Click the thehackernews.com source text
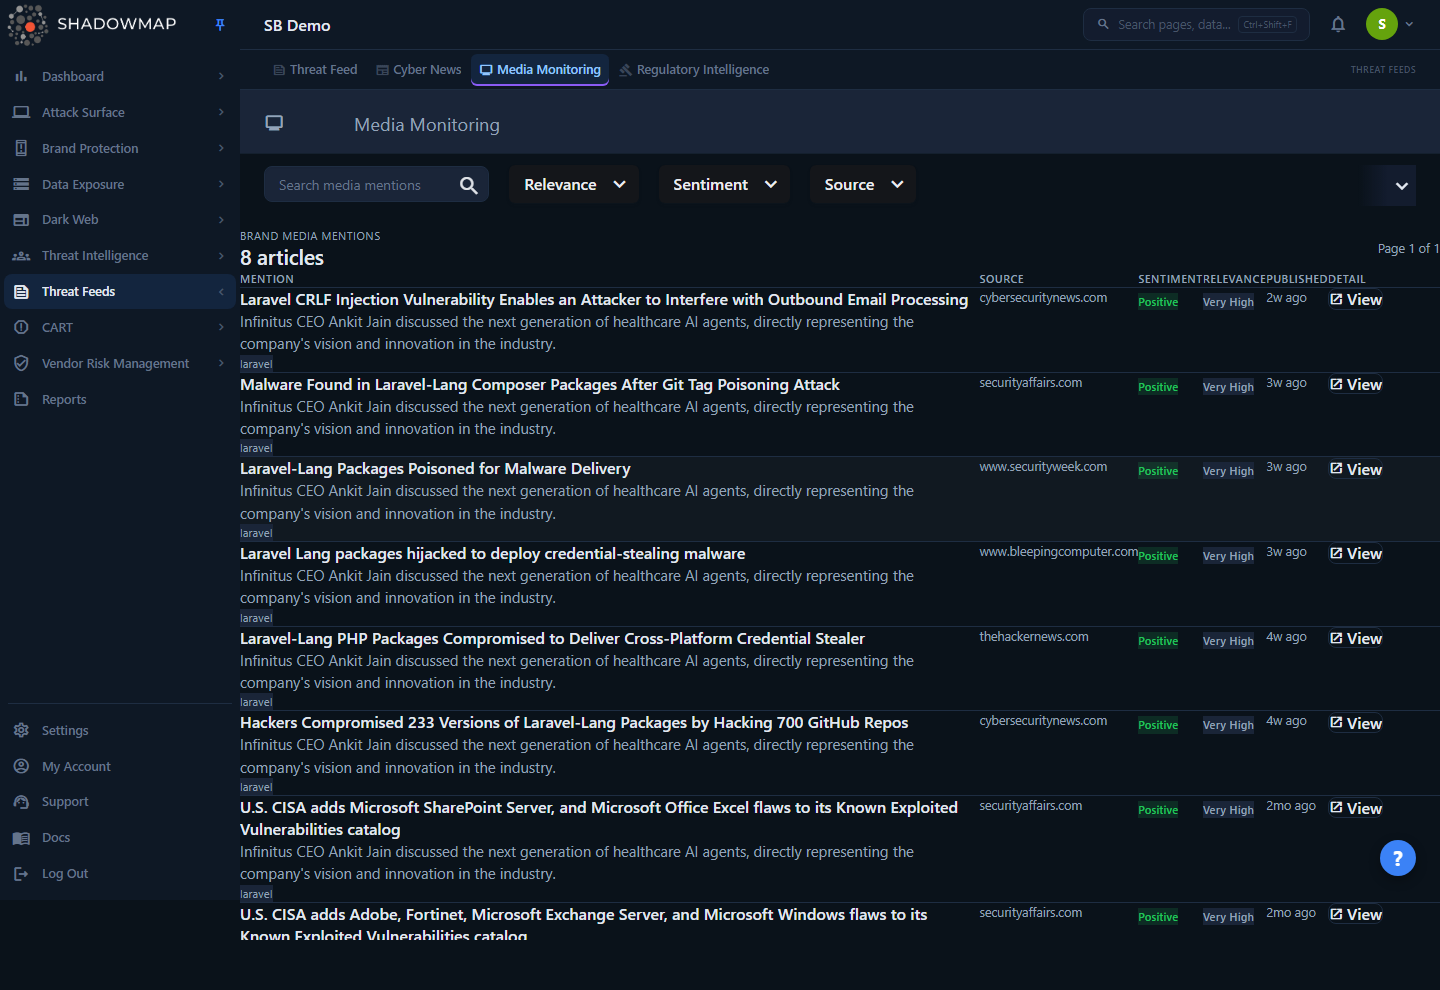 (x=1034, y=637)
